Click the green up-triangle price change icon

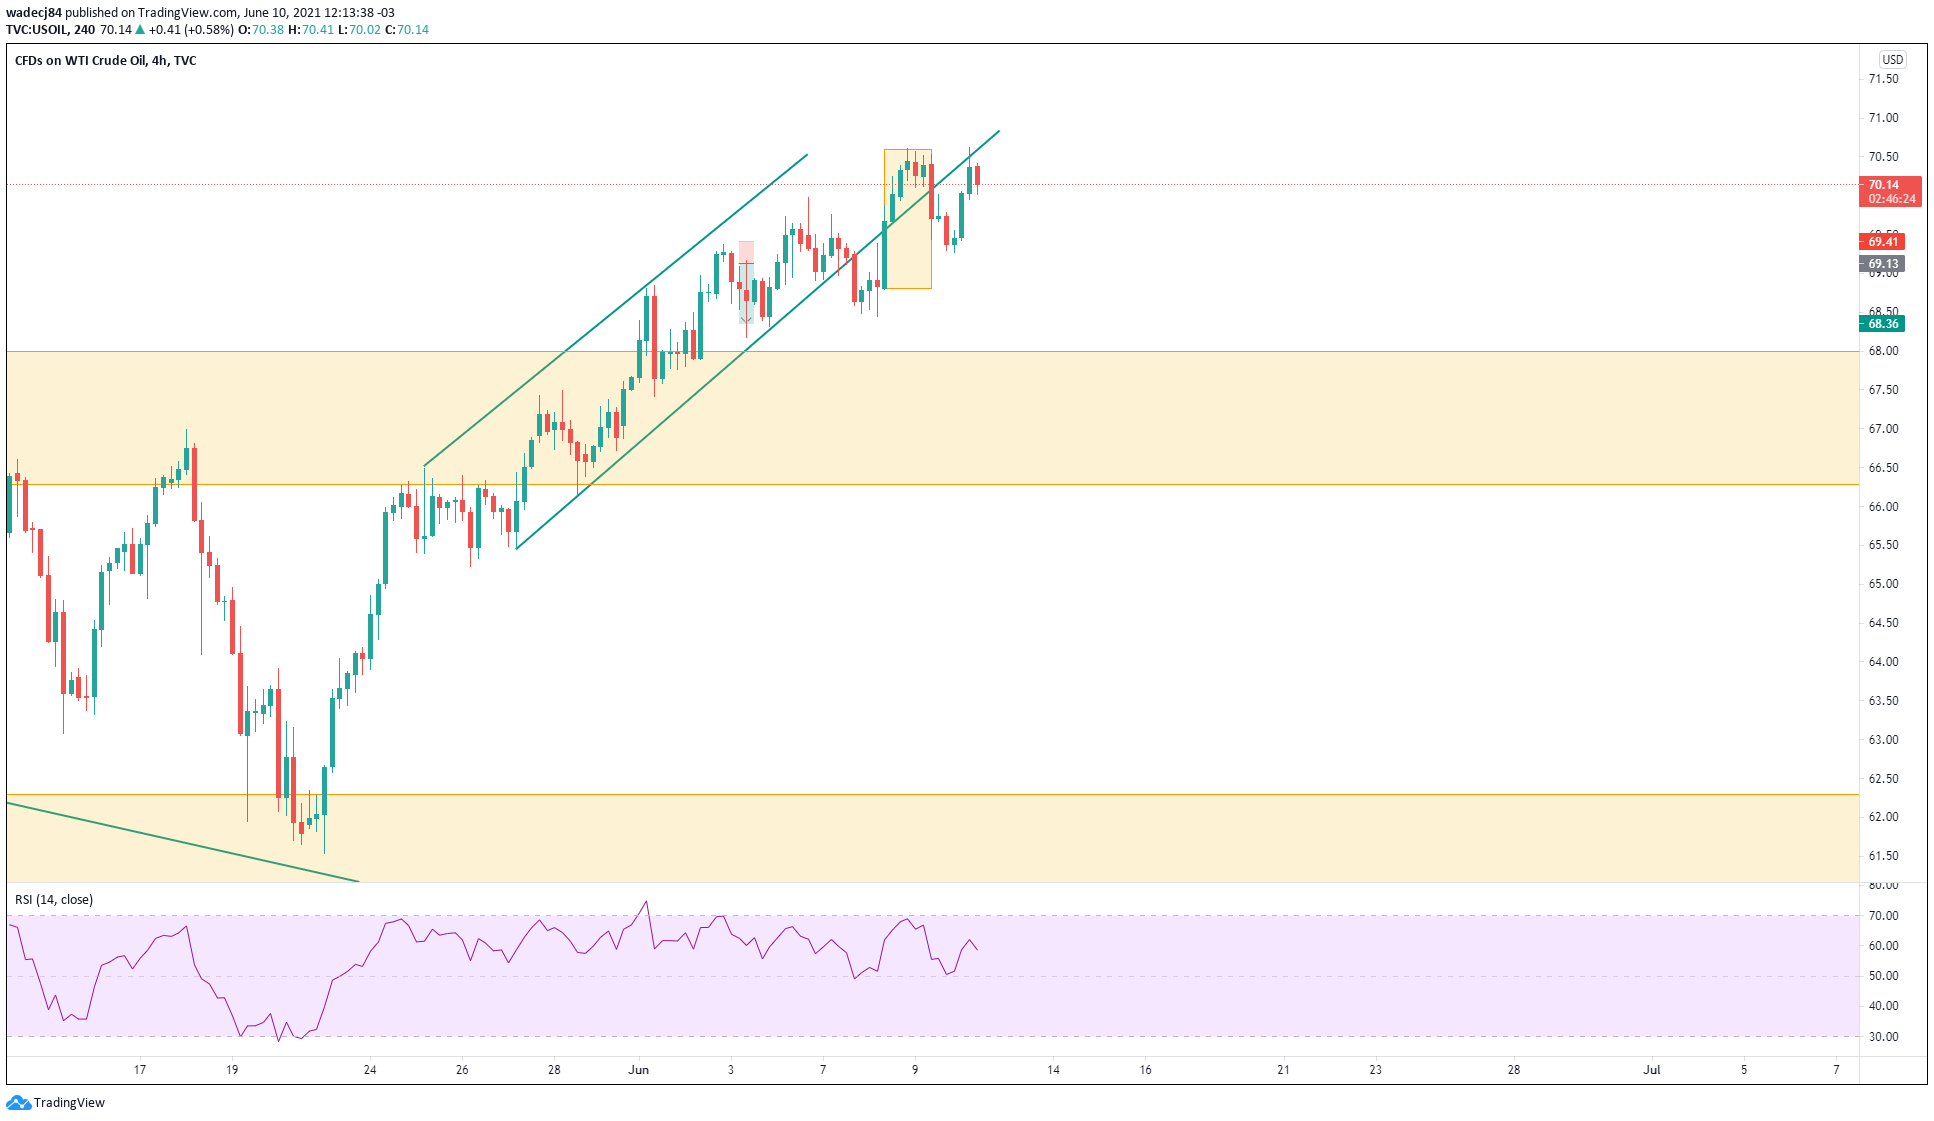pyautogui.click(x=140, y=30)
